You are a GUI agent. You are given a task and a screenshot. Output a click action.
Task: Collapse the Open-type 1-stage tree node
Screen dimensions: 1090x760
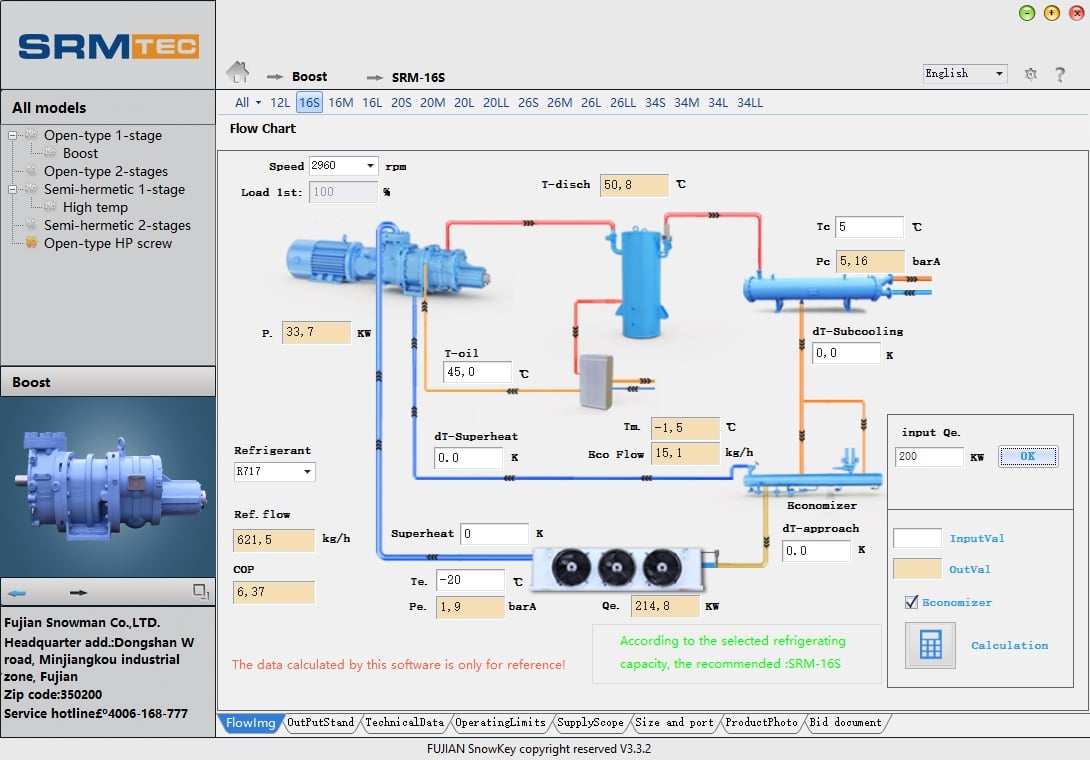pos(13,135)
